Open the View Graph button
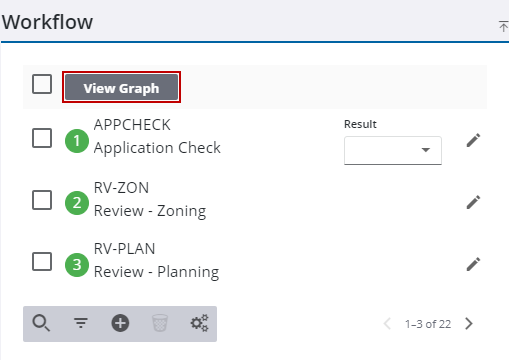 tap(121, 87)
